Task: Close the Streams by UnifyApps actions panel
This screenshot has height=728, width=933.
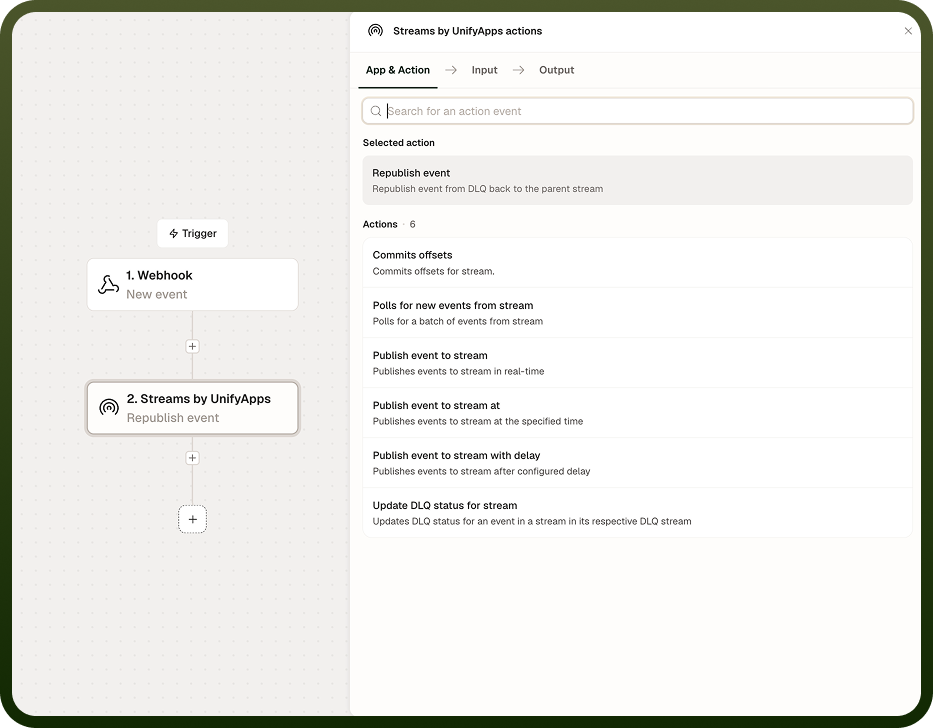Action: (908, 31)
